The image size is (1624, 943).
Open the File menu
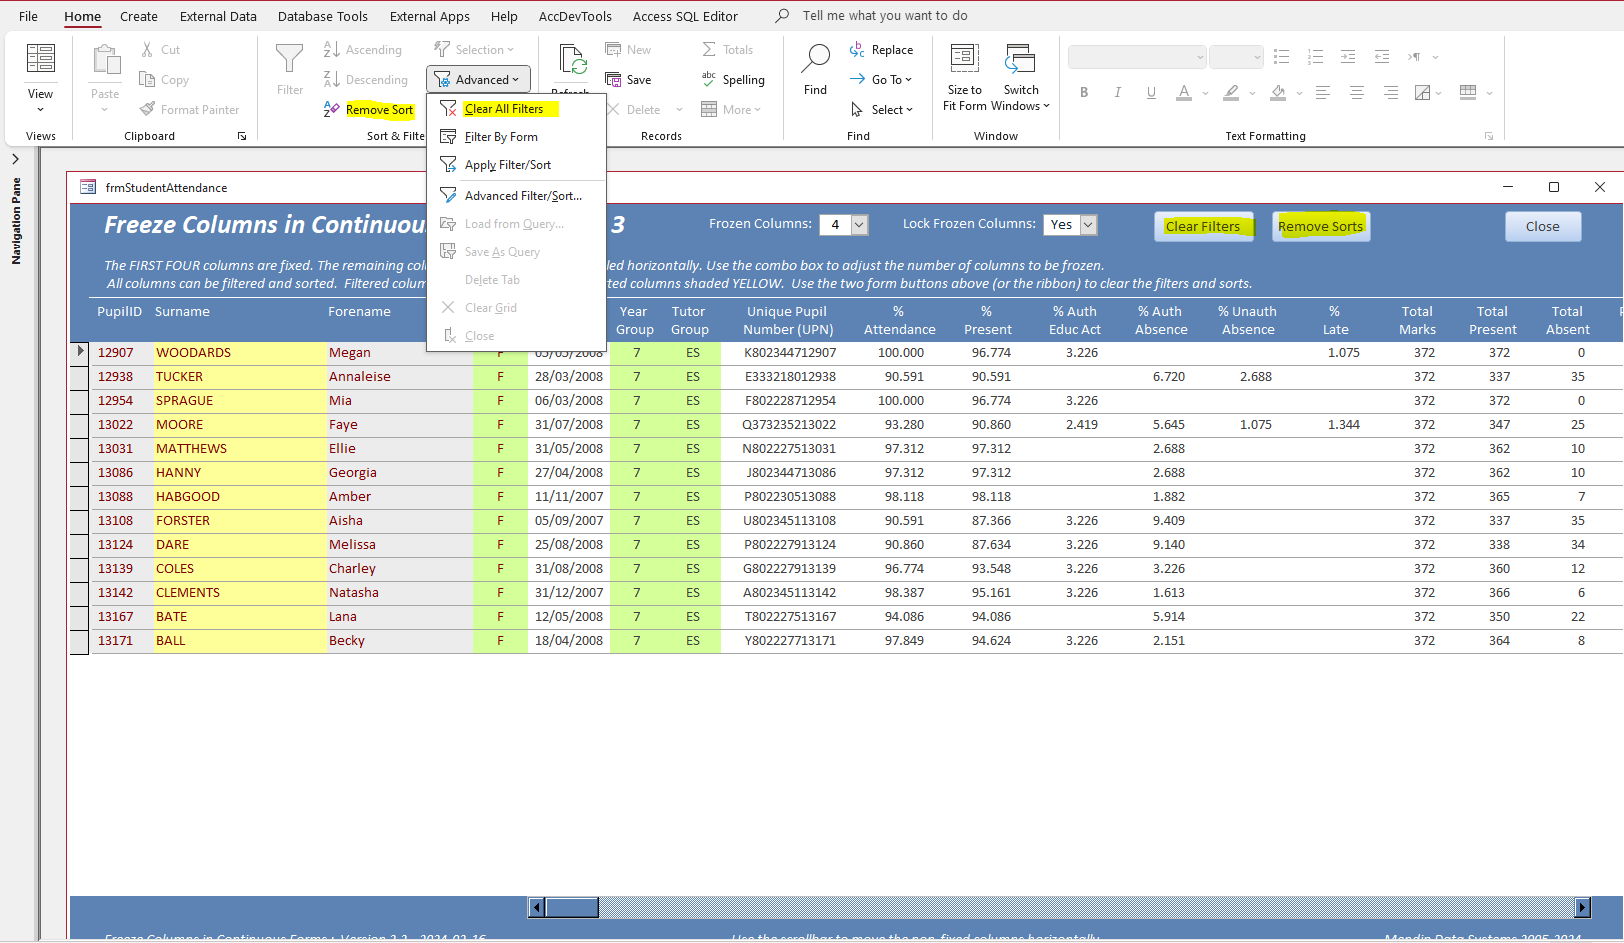(28, 16)
